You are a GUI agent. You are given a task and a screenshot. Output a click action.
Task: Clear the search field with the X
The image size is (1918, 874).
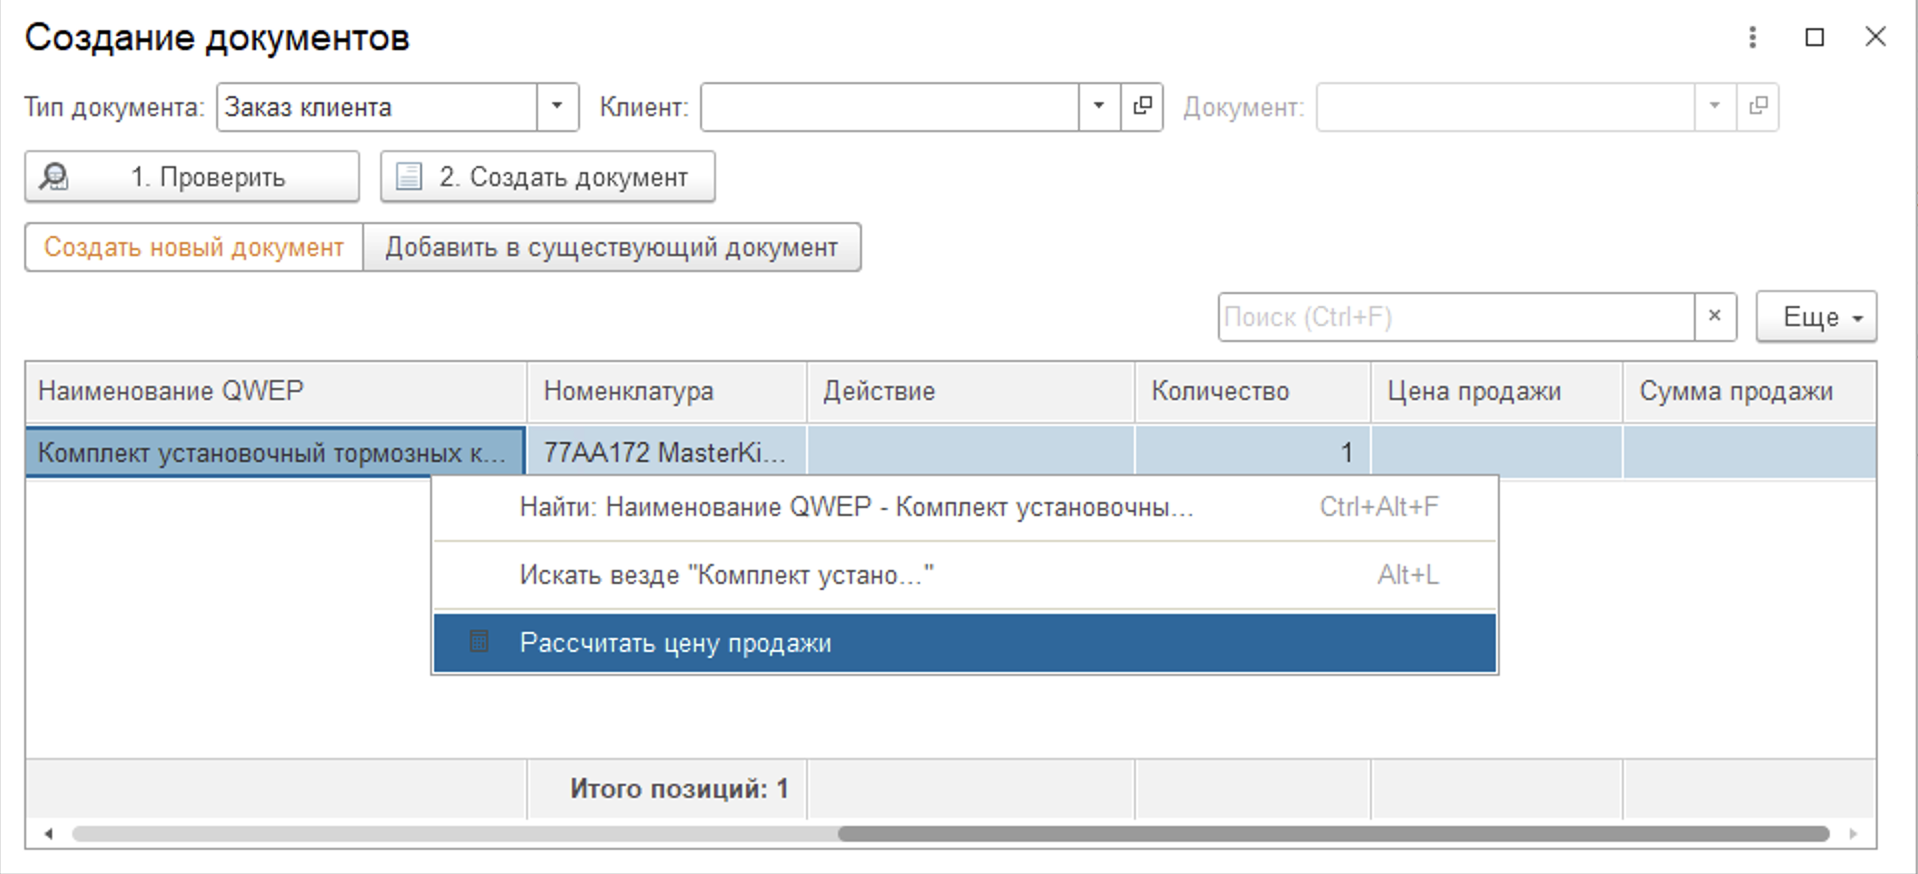point(1715,316)
